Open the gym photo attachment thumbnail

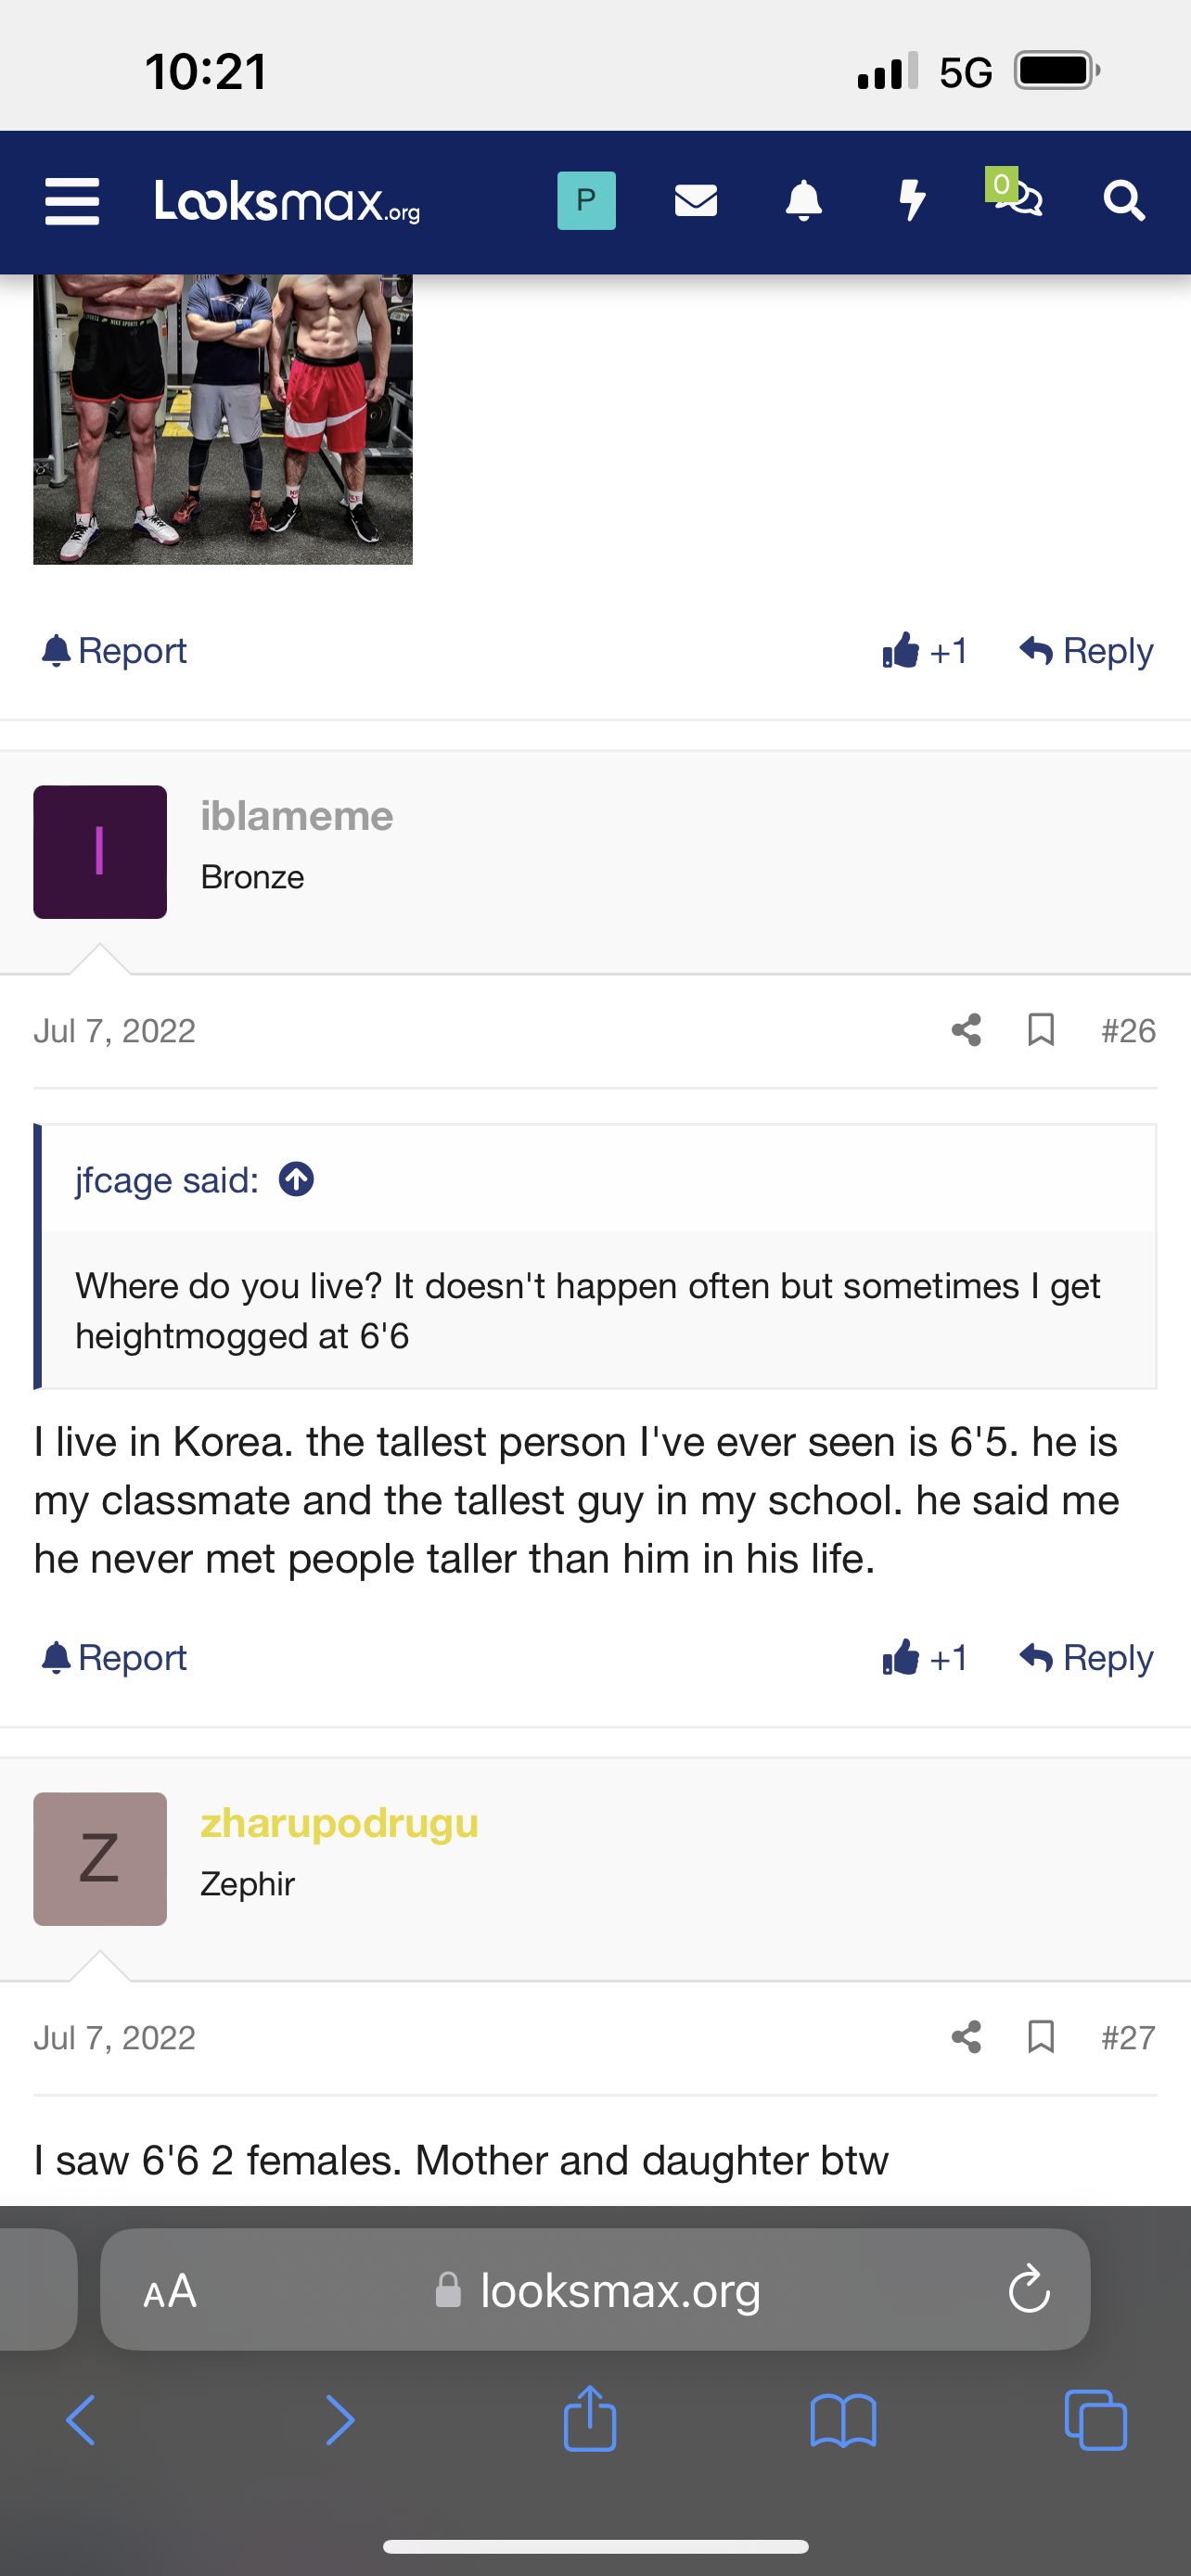click(222, 419)
